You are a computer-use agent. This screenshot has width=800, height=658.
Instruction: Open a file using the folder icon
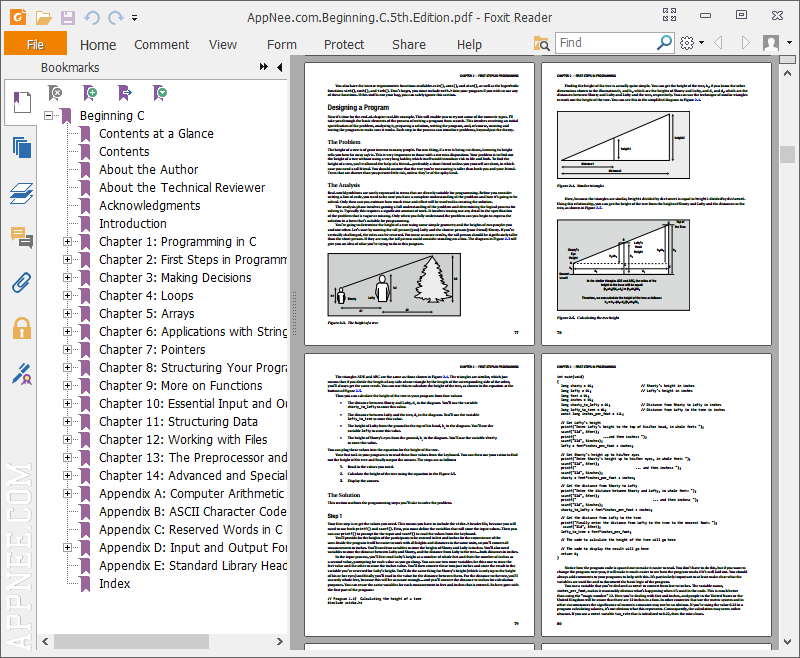(x=43, y=18)
